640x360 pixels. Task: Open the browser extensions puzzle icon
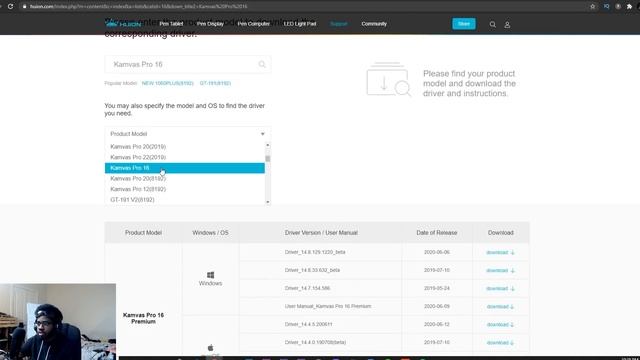point(629,6)
